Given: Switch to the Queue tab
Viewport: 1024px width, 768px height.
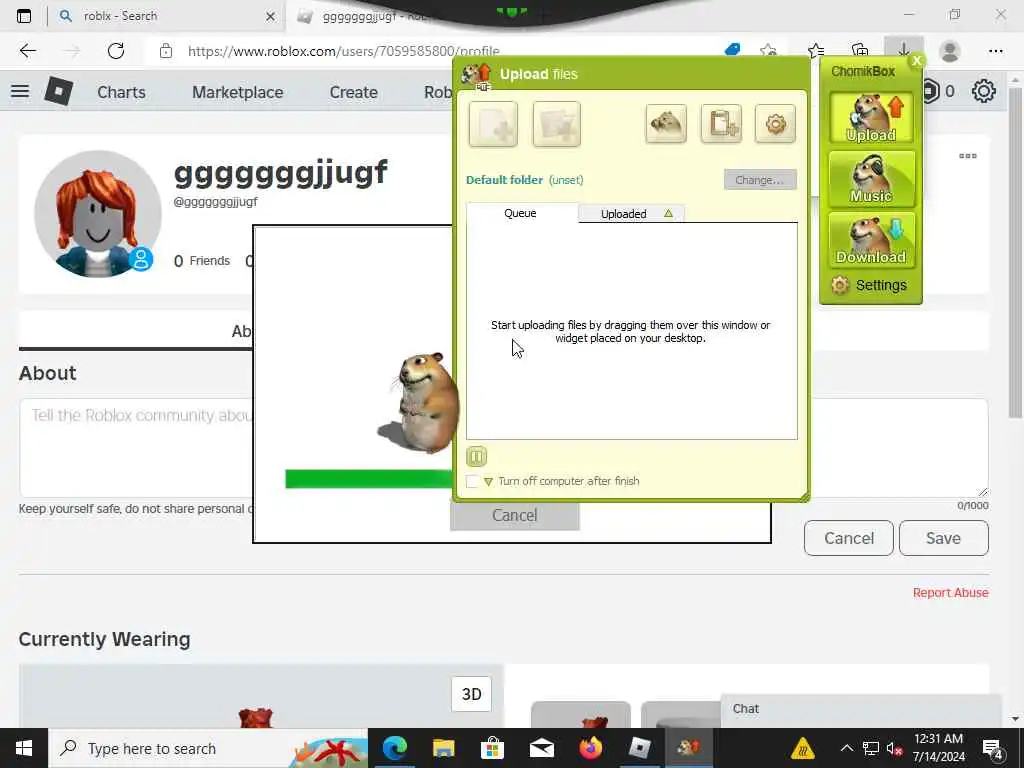Looking at the screenshot, I should [520, 214].
